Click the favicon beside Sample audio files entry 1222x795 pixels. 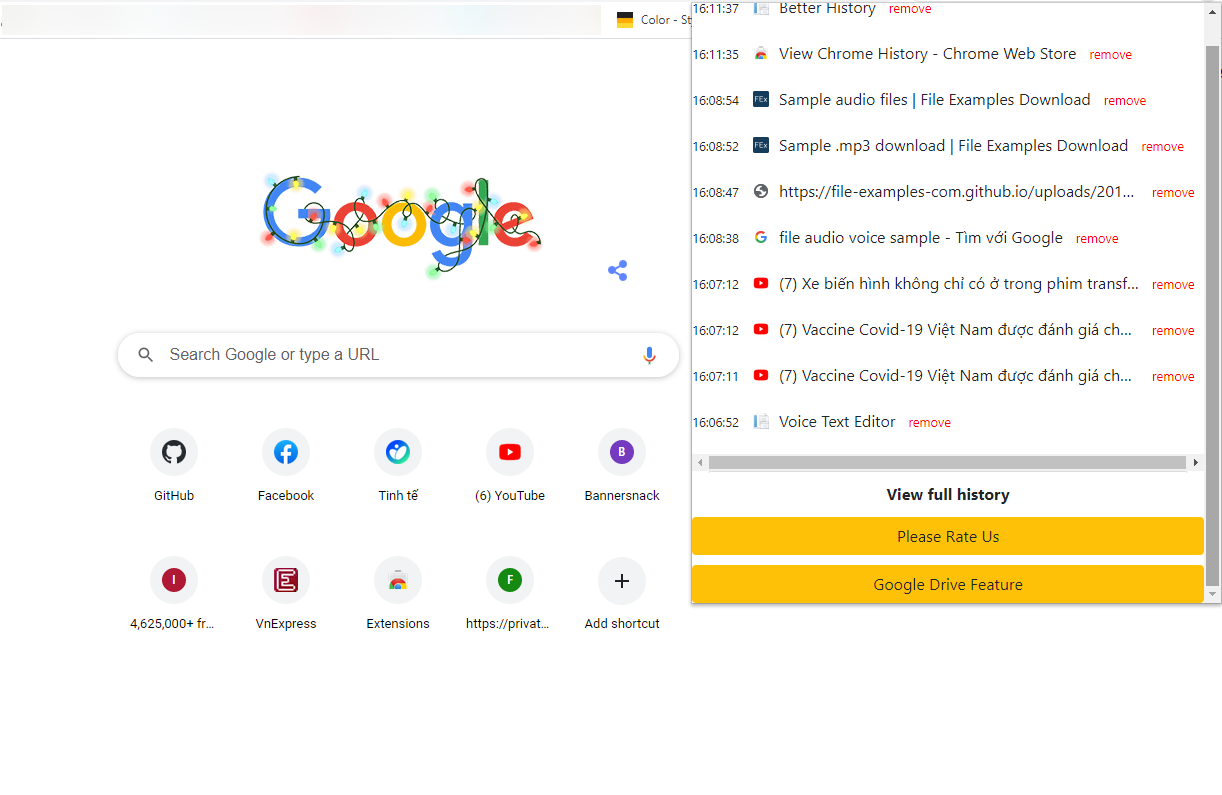tap(761, 100)
